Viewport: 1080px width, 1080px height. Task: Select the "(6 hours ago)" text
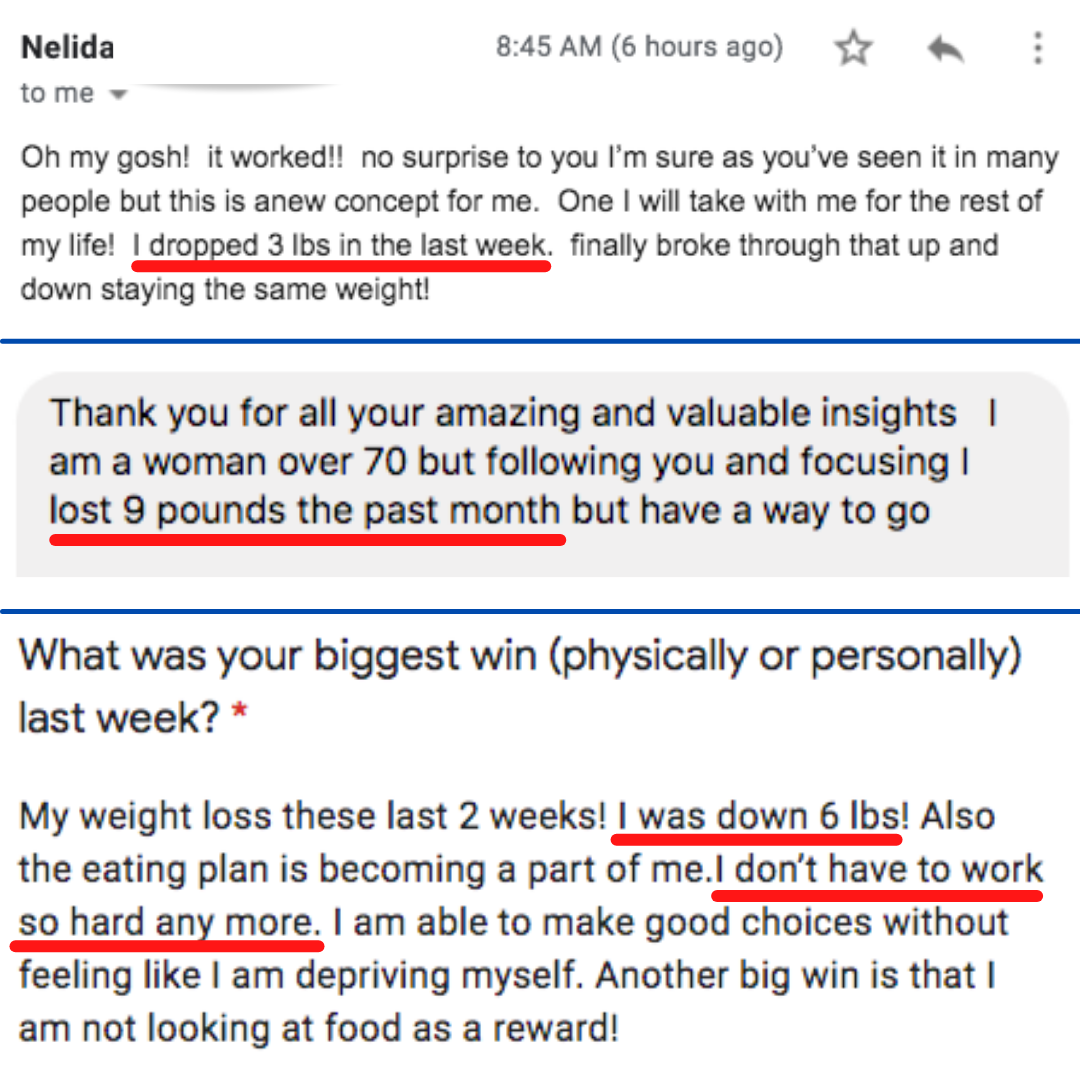pyautogui.click(x=697, y=47)
